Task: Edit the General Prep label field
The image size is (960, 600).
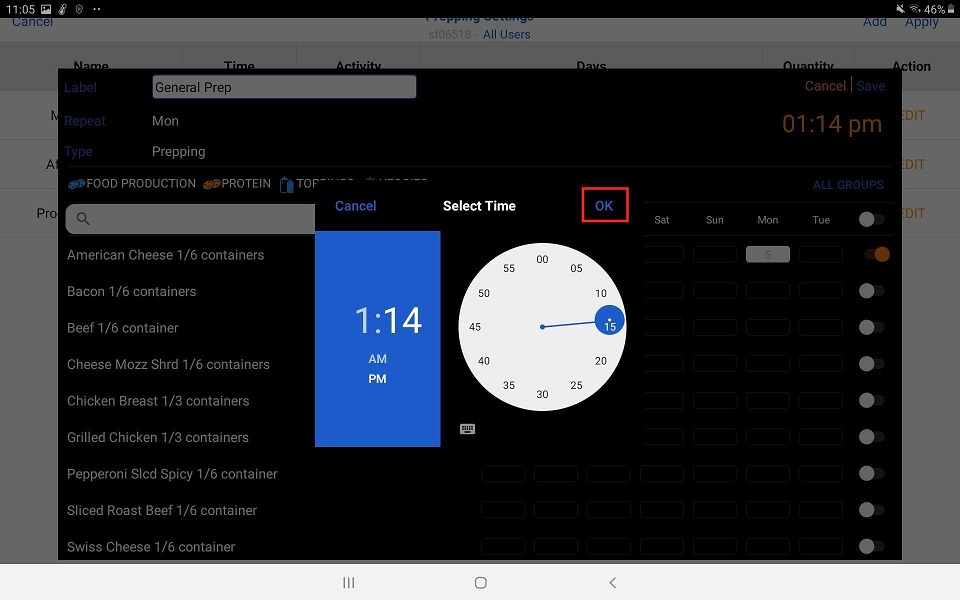Action: [x=284, y=87]
